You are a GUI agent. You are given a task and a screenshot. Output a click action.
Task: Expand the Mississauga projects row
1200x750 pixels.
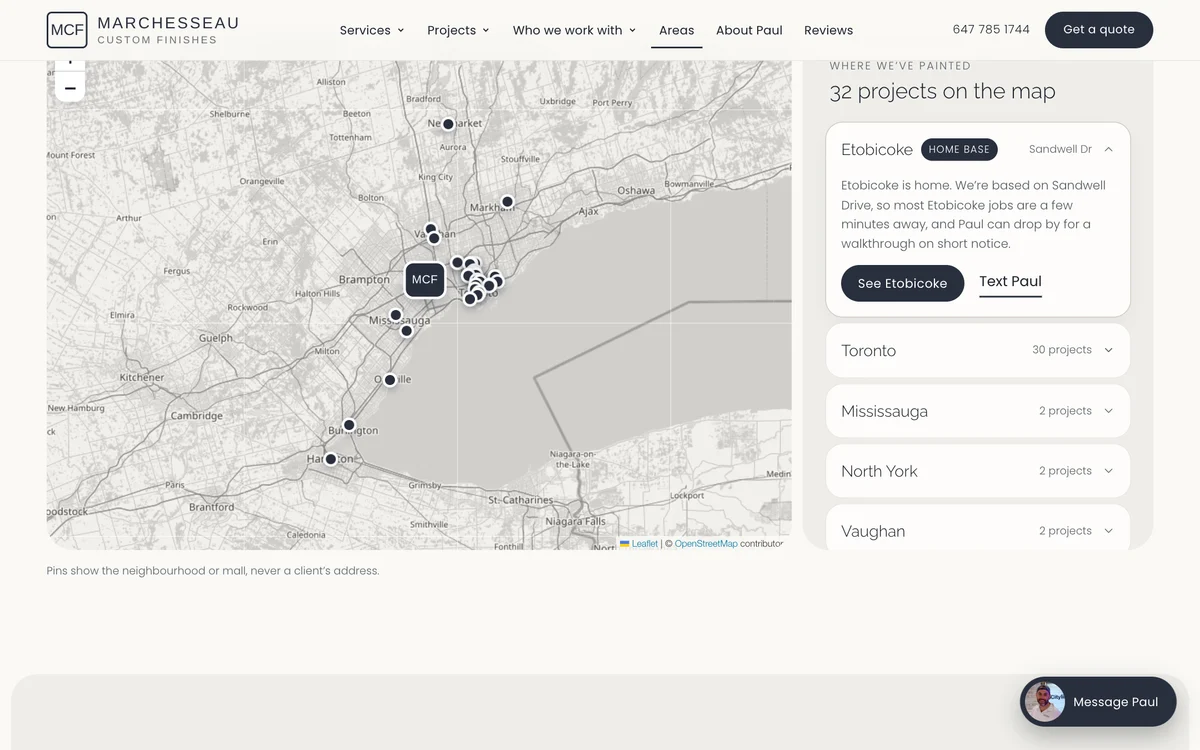pos(978,411)
